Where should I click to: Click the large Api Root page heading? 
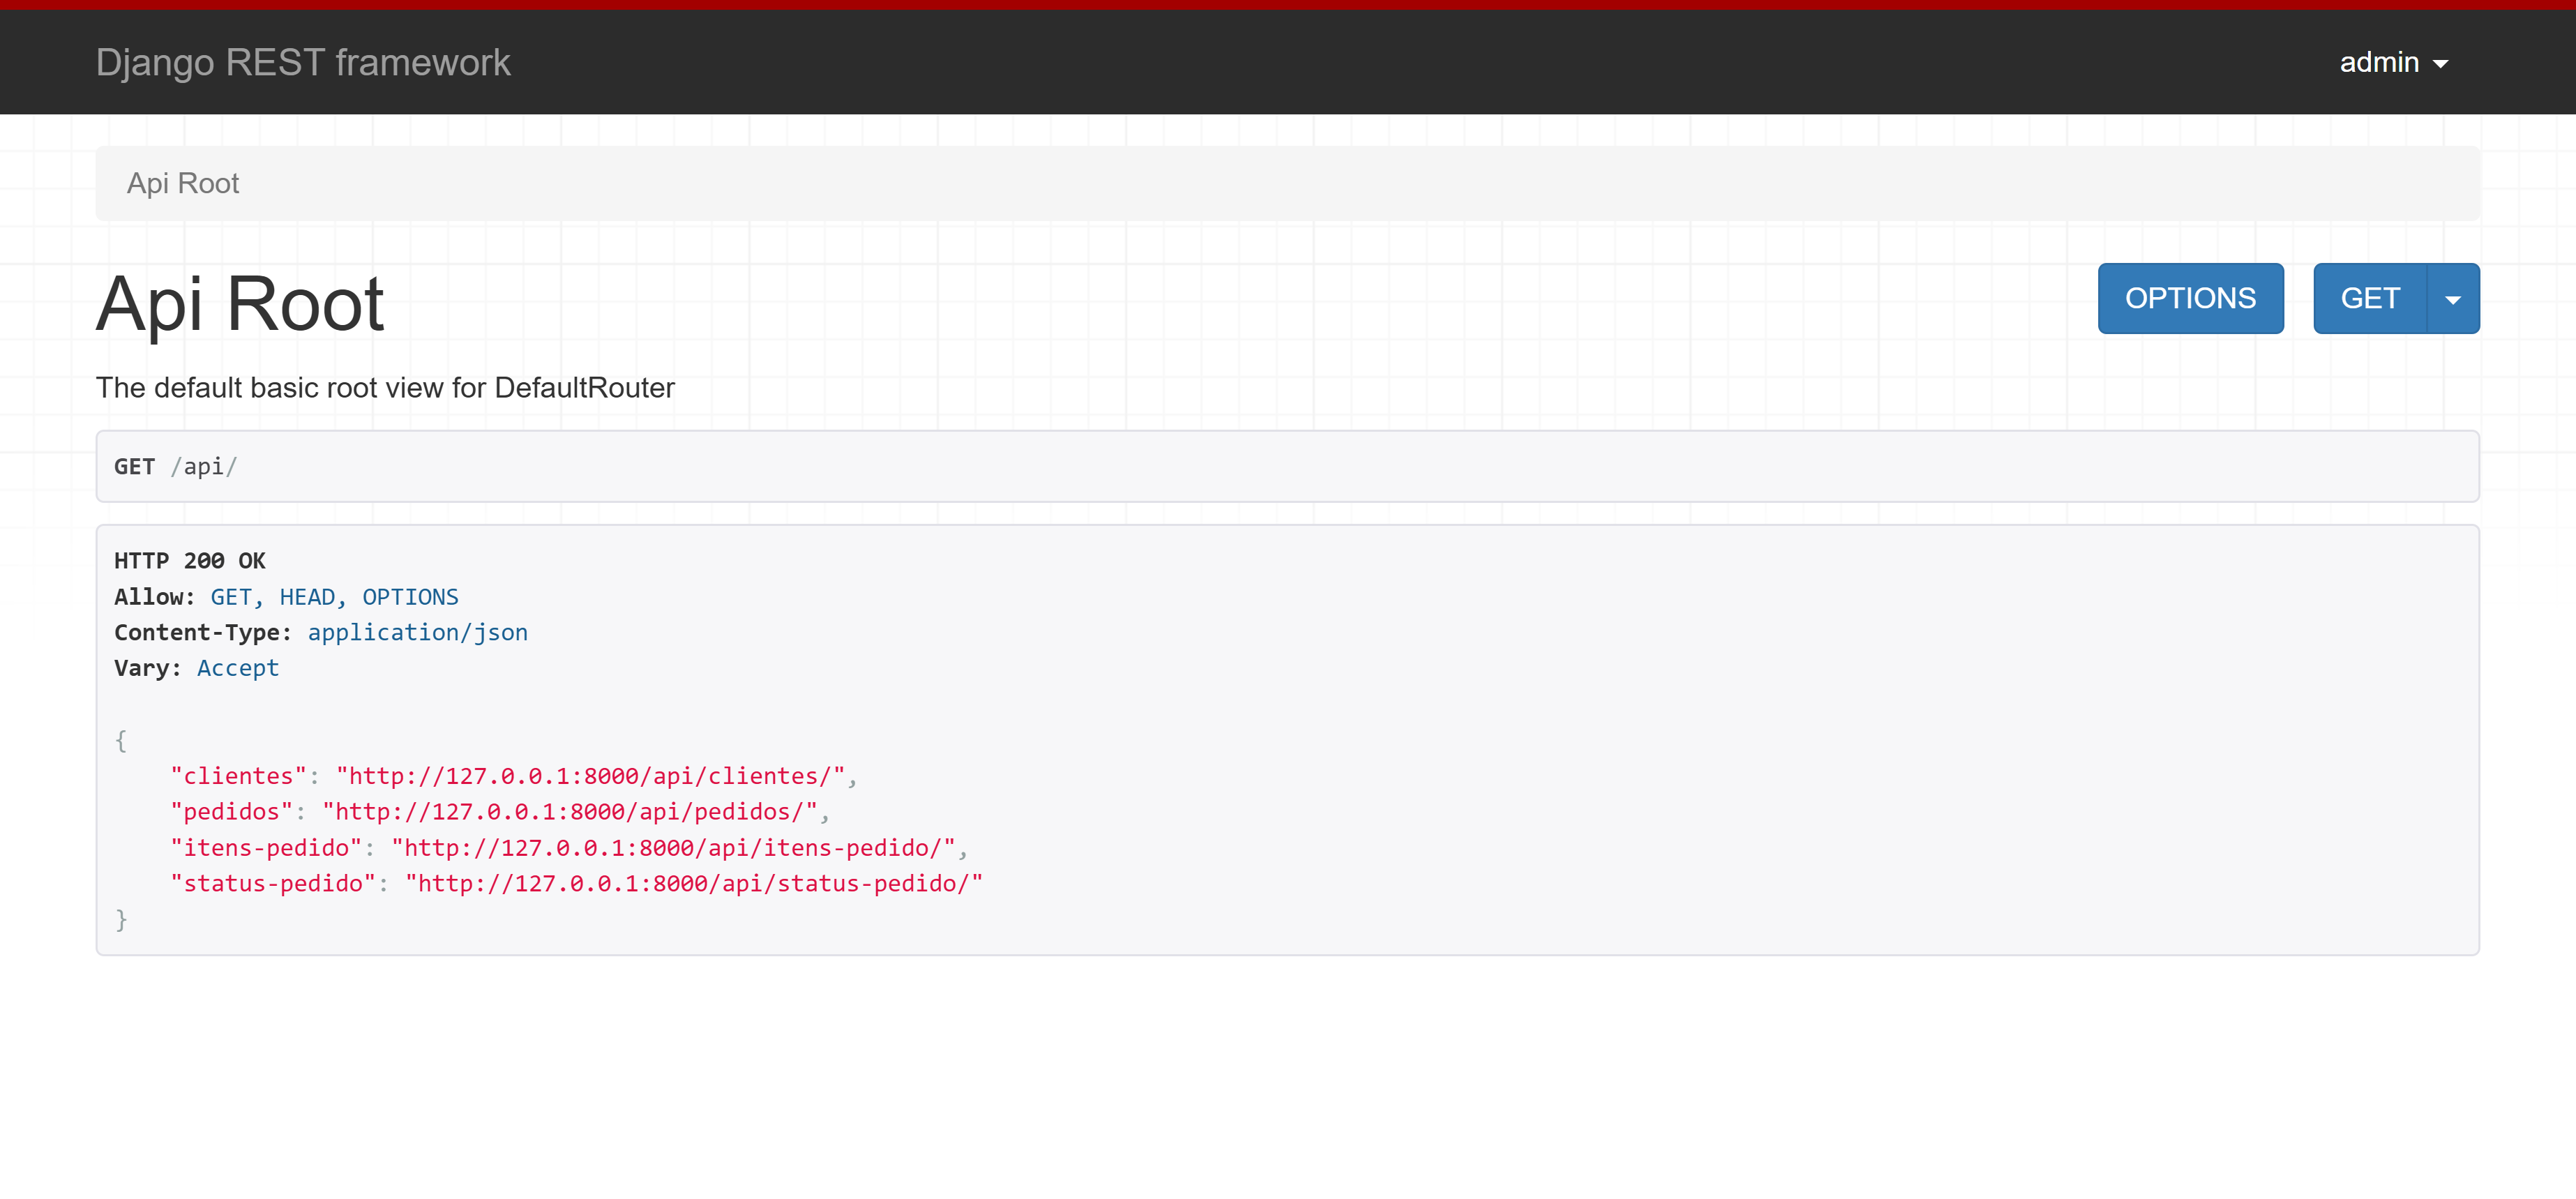click(240, 303)
